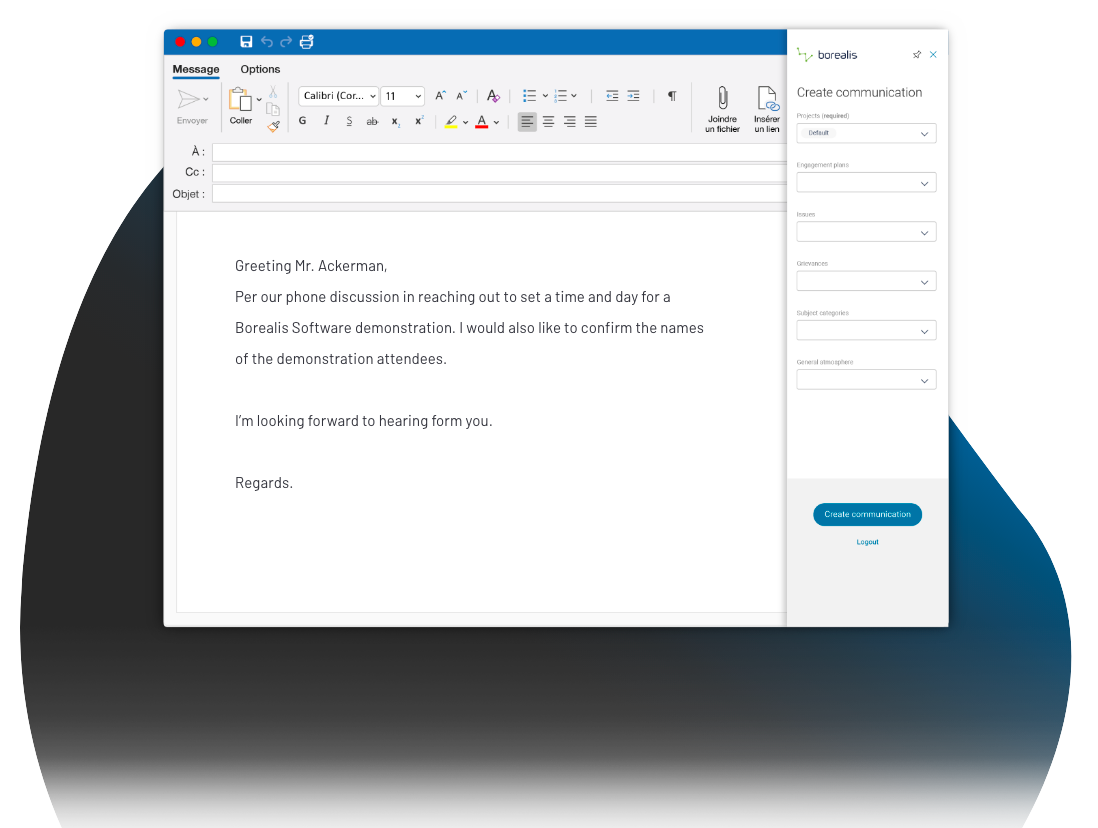Viewport: 1098px width, 828px height.
Task: Click the Joindre un fichier paperclip icon
Action: tap(722, 98)
